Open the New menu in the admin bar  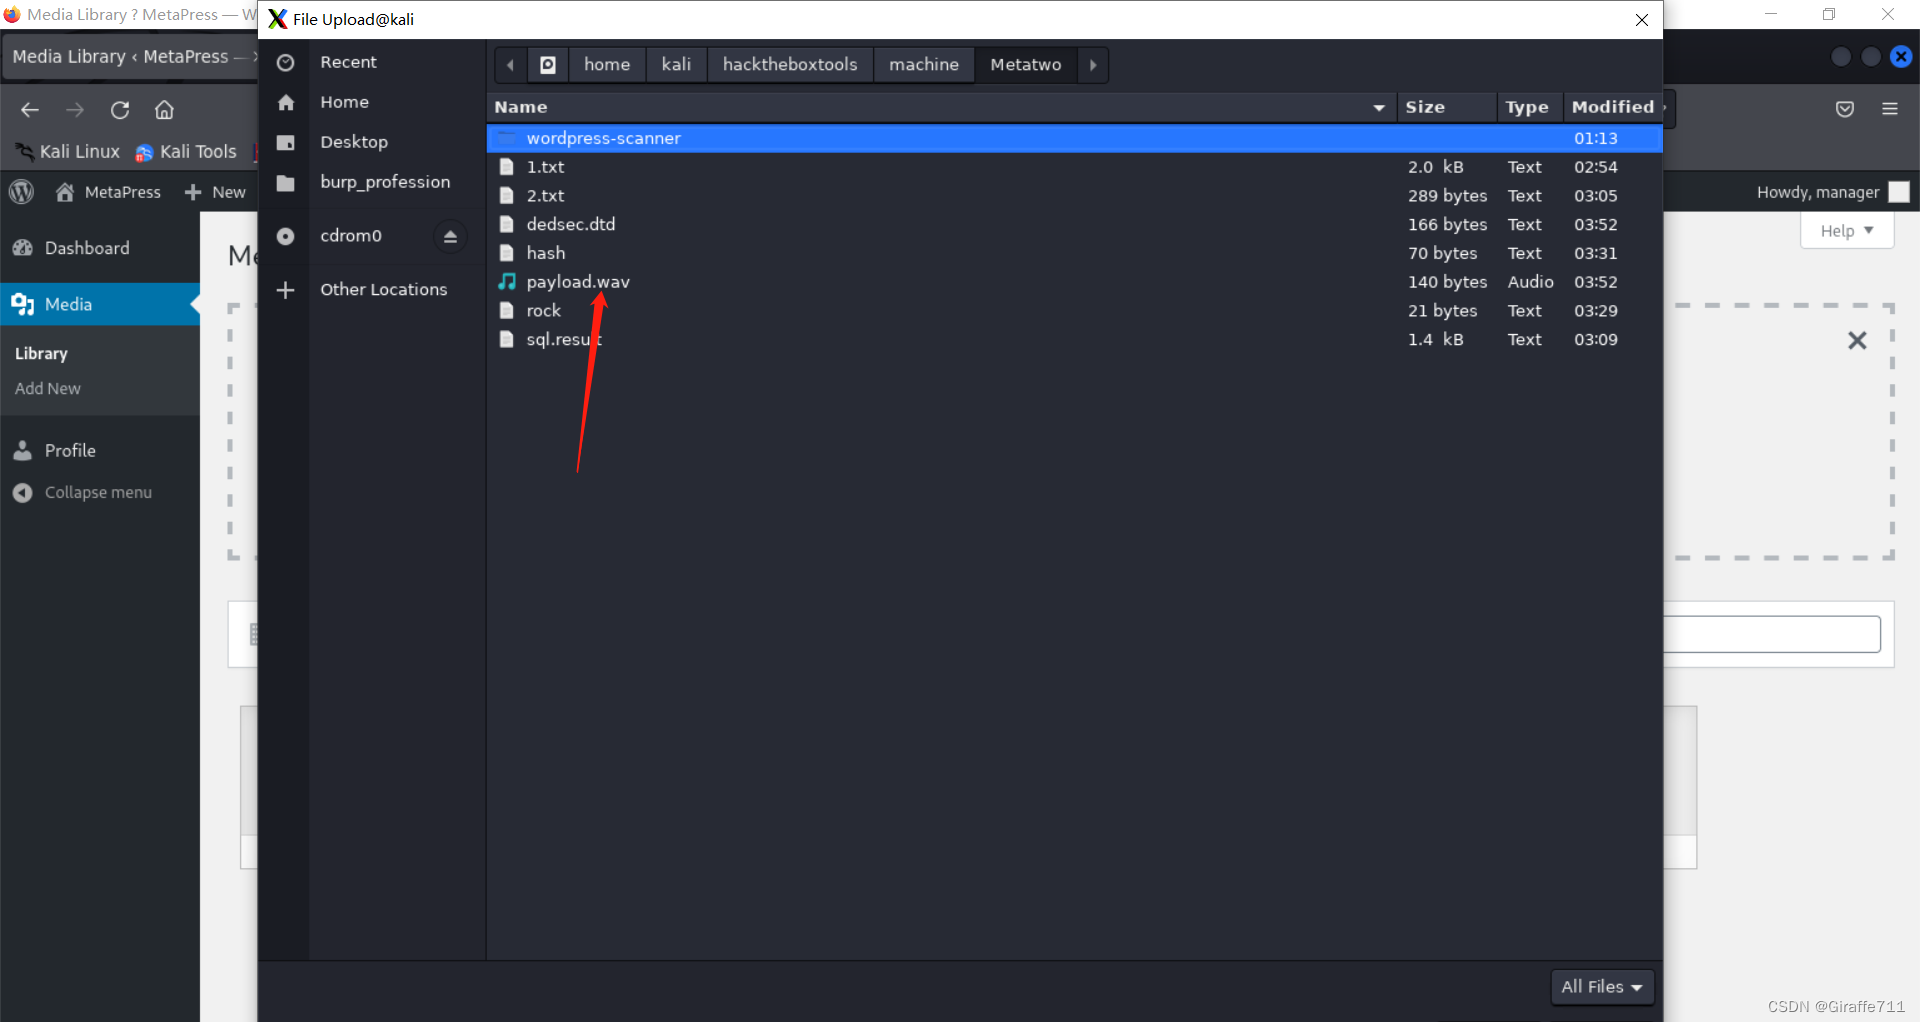(x=215, y=191)
